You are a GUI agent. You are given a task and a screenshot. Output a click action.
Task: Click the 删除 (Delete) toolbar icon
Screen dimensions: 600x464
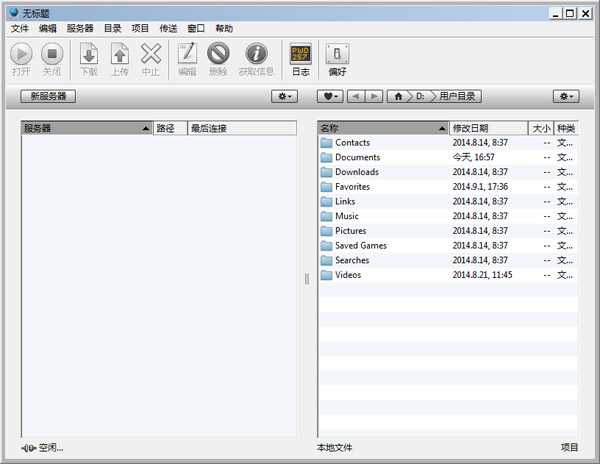coord(218,54)
